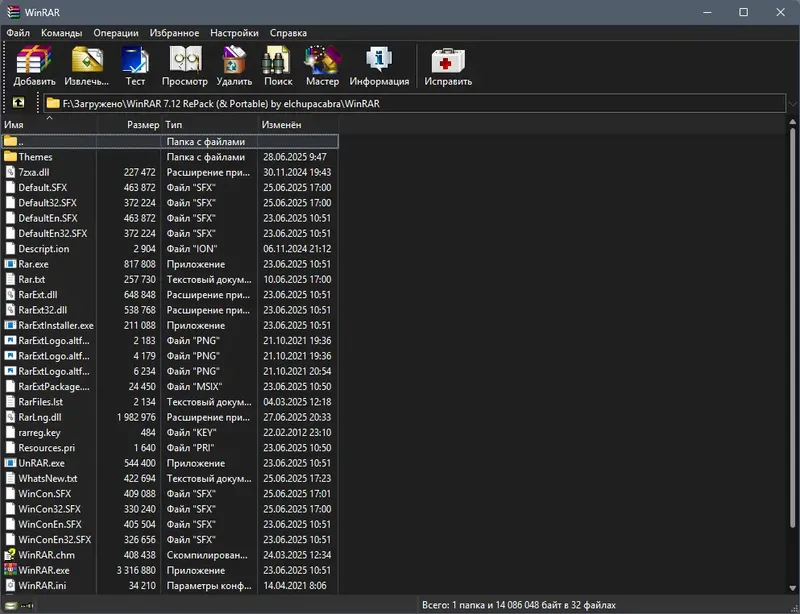The width and height of the screenshot is (800, 614).
Task: Click the Исправить (Repair) first-aid icon
Action: [448, 66]
